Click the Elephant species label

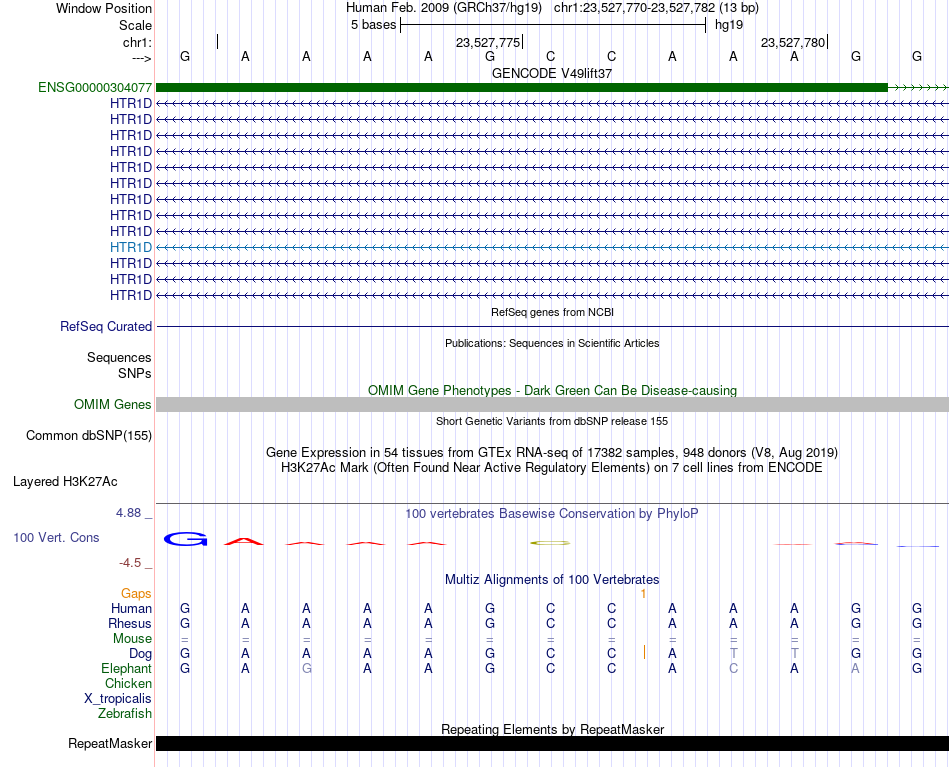coord(126,668)
